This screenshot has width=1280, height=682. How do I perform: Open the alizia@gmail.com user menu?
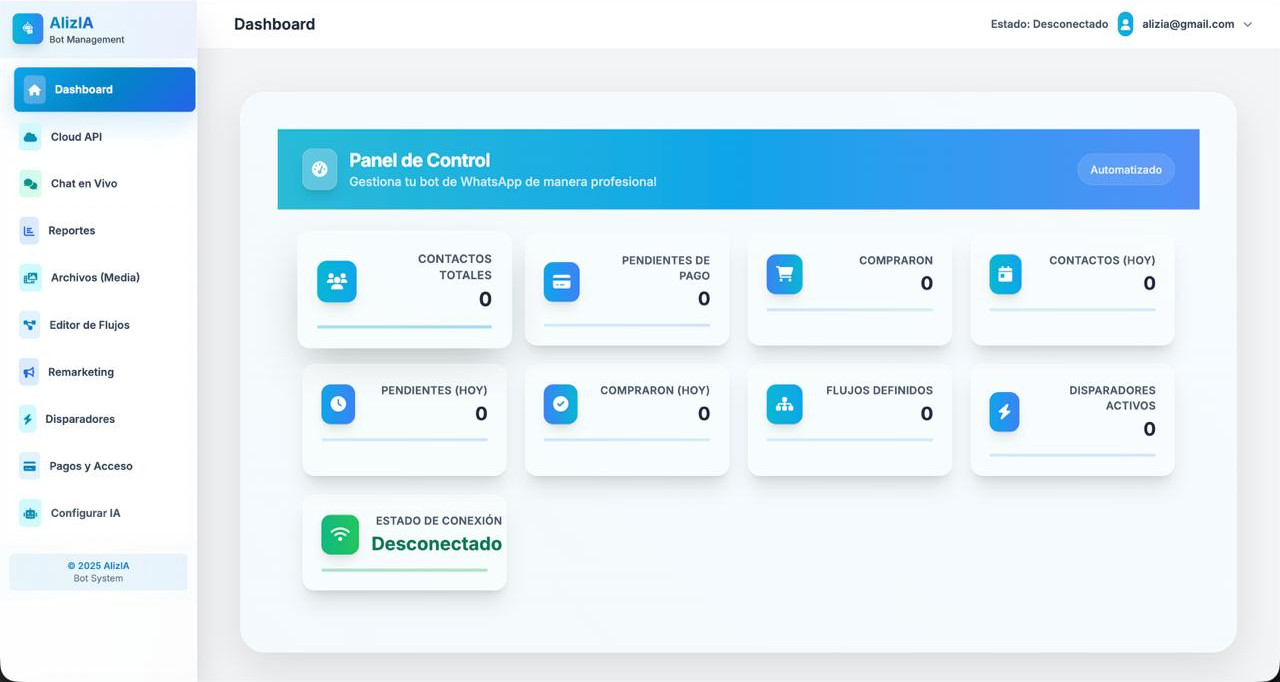click(x=1187, y=24)
